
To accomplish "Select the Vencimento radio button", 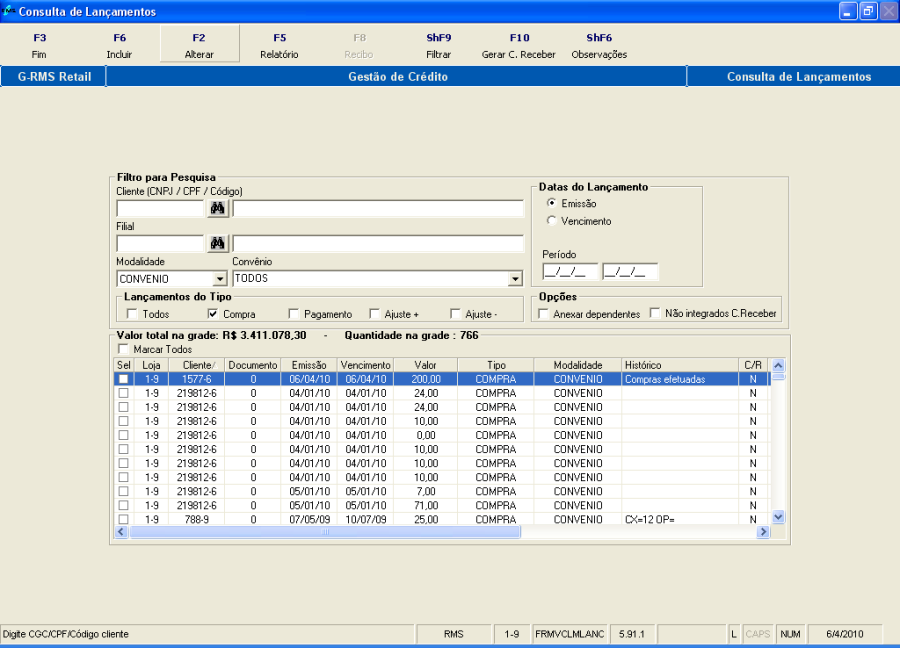I will [x=552, y=221].
